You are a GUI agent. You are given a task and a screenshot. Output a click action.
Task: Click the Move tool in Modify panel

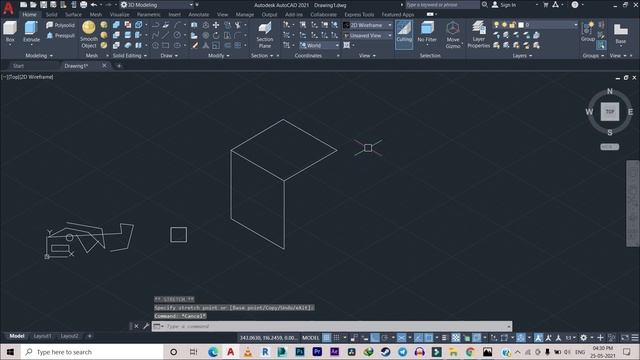pos(216,25)
